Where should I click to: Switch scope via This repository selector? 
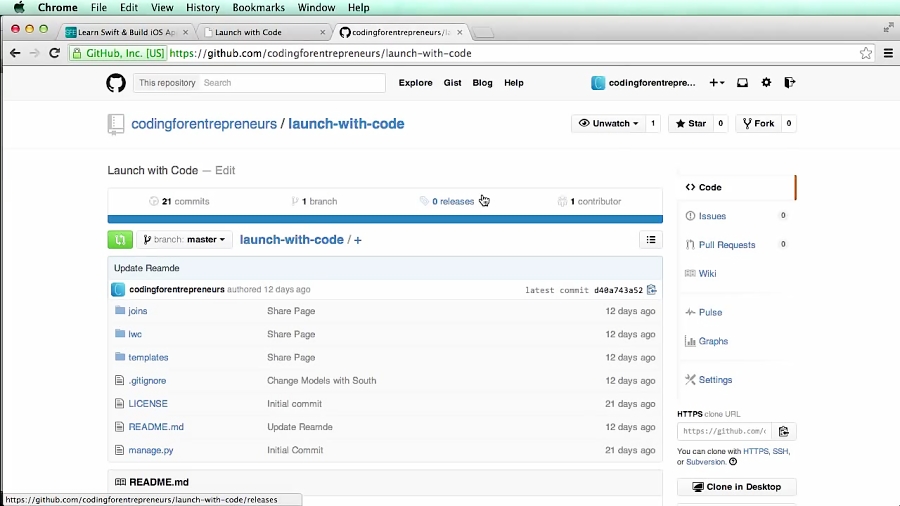pos(167,83)
